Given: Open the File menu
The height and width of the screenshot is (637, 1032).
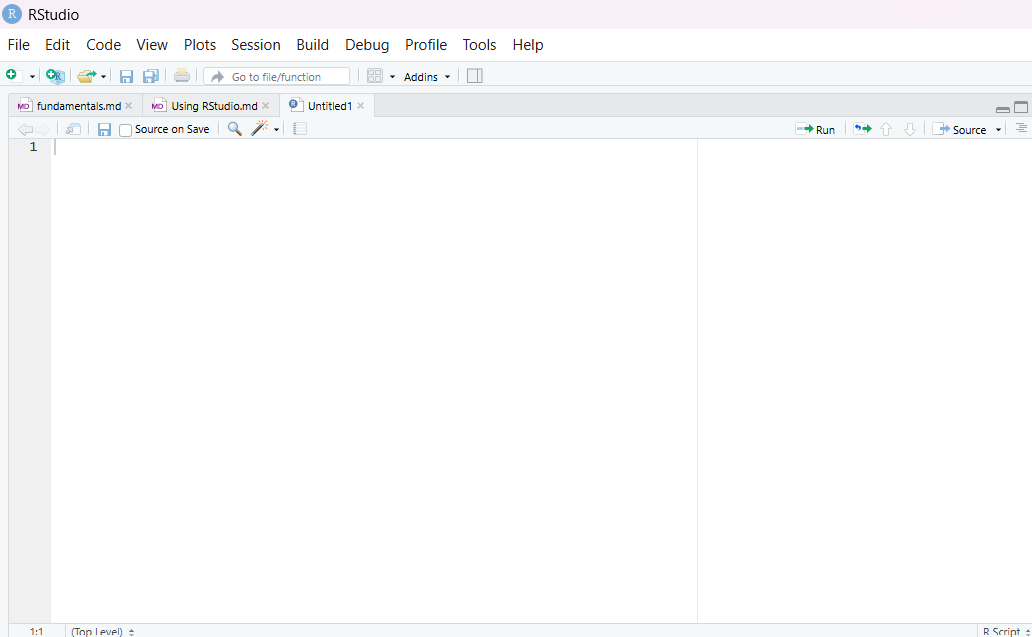Looking at the screenshot, I should coord(18,45).
